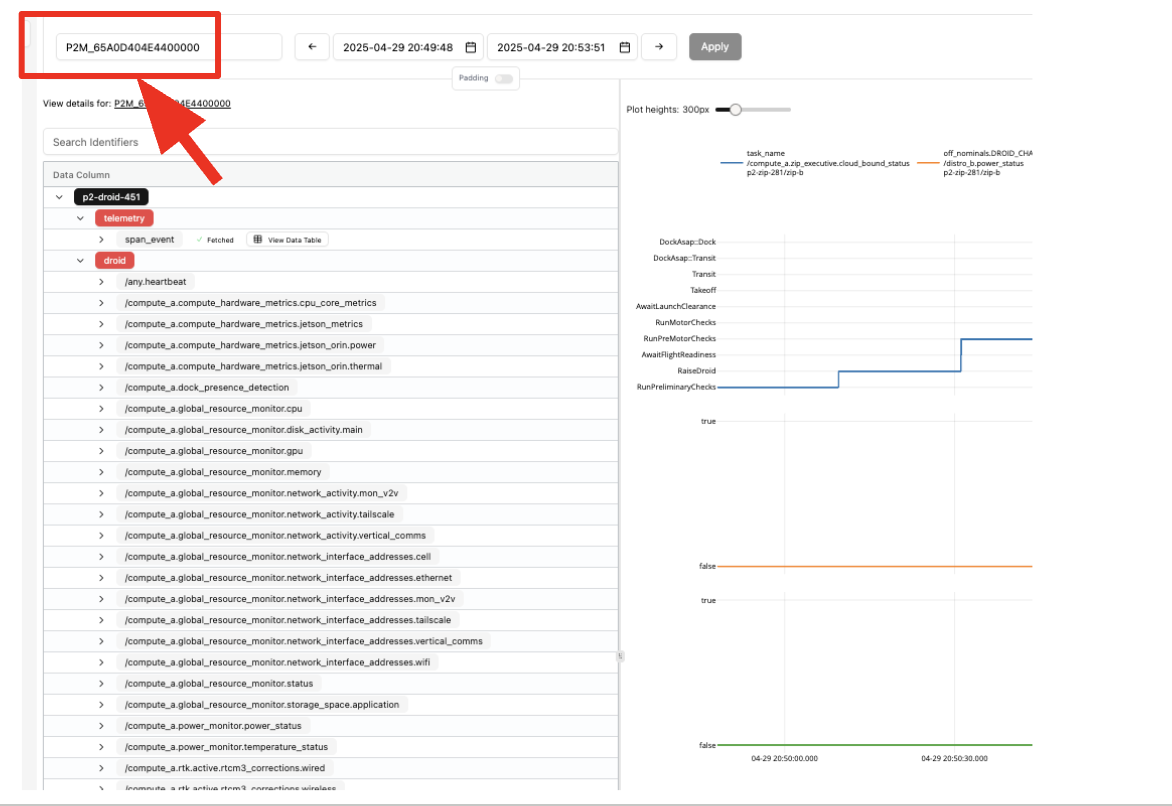Collapse the droid group chevron
The height and width of the screenshot is (806, 1172).
click(x=80, y=261)
